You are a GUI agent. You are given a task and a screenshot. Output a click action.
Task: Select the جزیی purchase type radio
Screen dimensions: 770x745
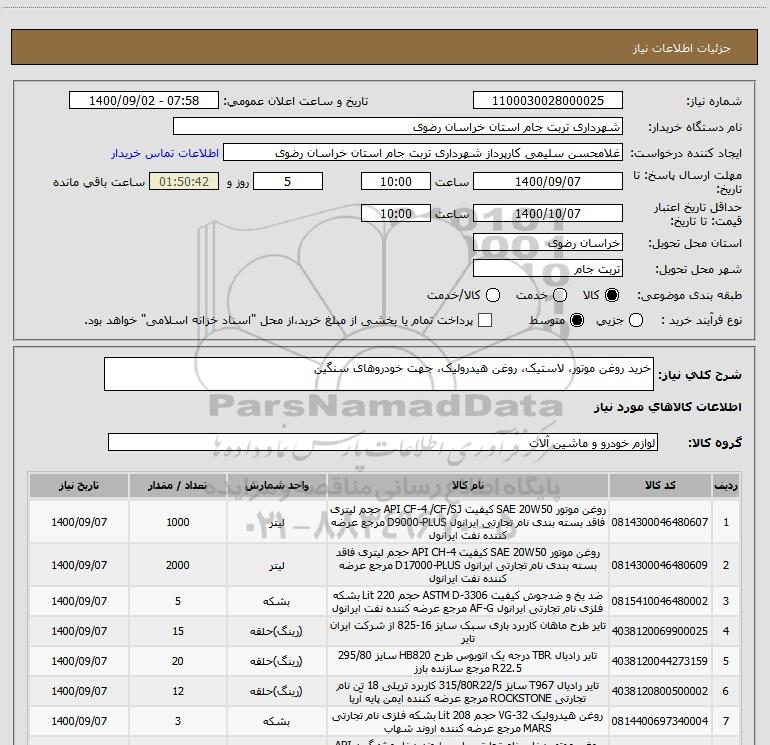pos(636,320)
